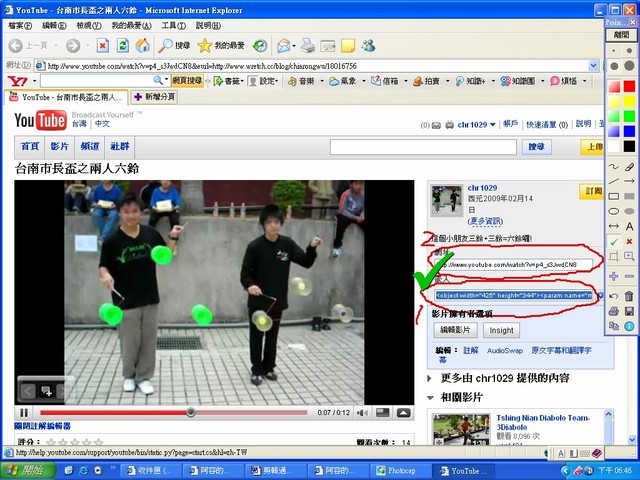Screen dimensions: 640x480
Task: Open the 新增分頁 new tab
Action: click(x=155, y=97)
